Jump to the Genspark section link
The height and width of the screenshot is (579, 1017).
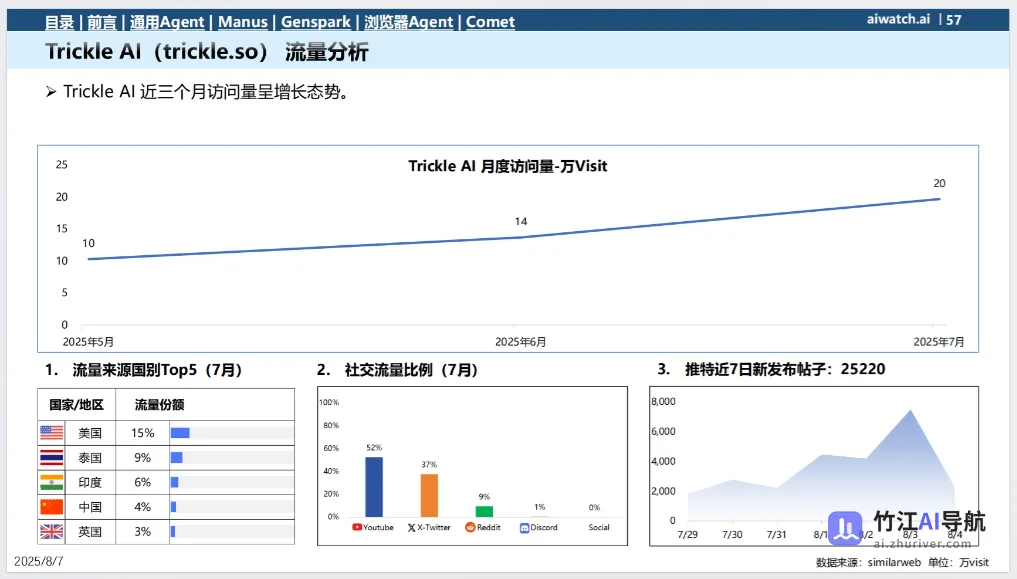316,22
